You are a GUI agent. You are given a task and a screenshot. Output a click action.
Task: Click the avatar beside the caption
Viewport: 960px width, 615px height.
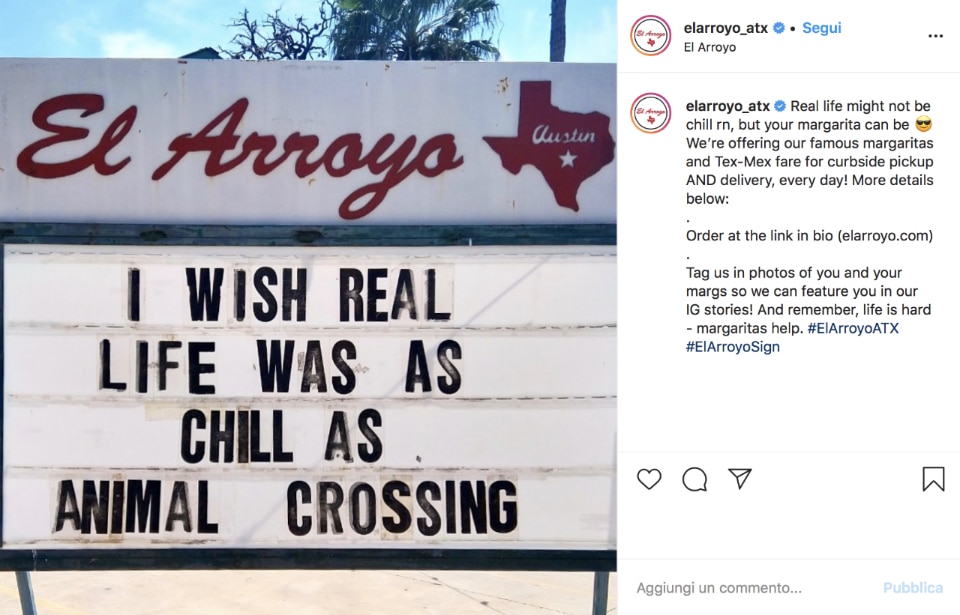(651, 113)
